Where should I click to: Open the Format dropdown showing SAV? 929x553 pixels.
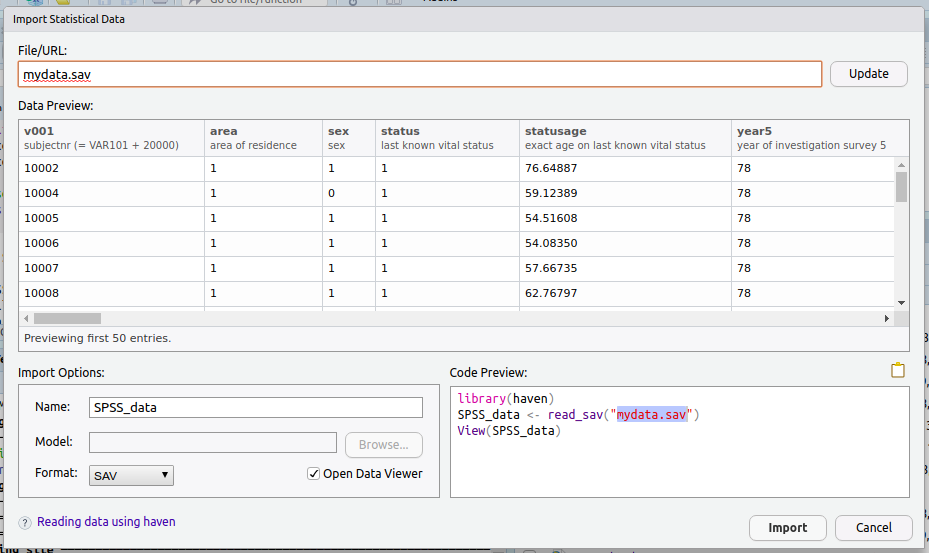[131, 475]
